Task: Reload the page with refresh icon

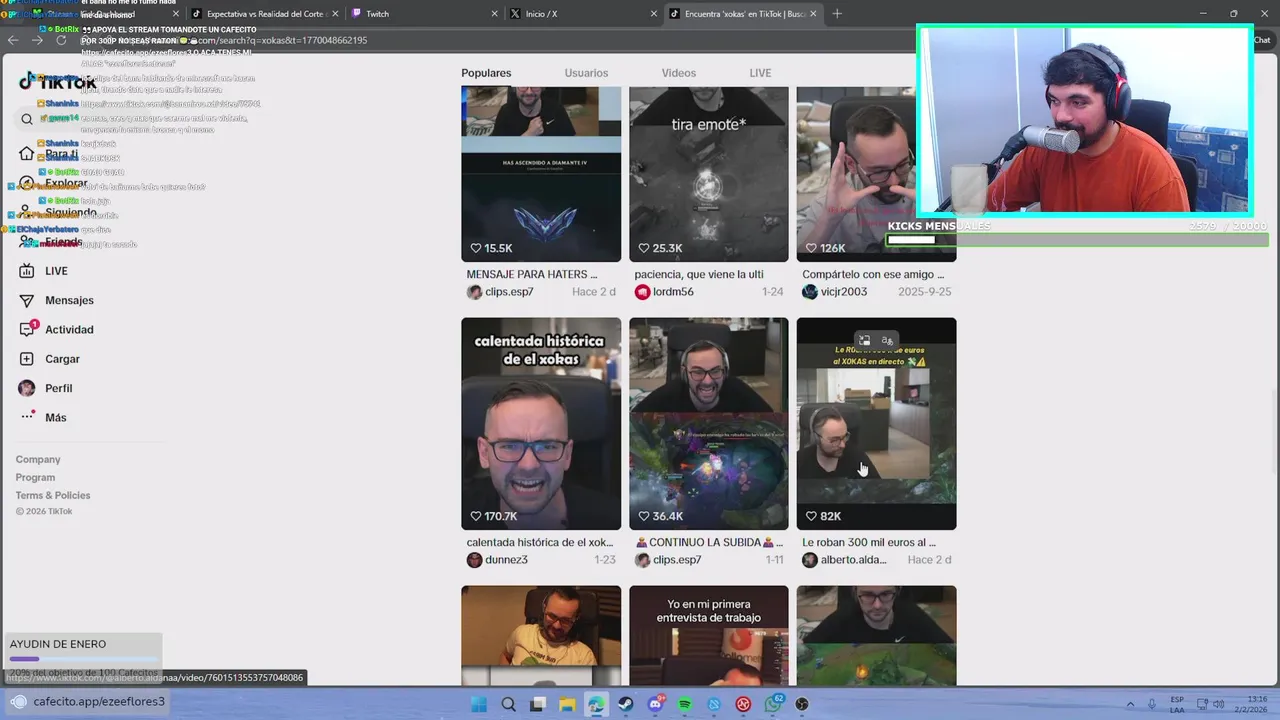Action: (x=61, y=40)
